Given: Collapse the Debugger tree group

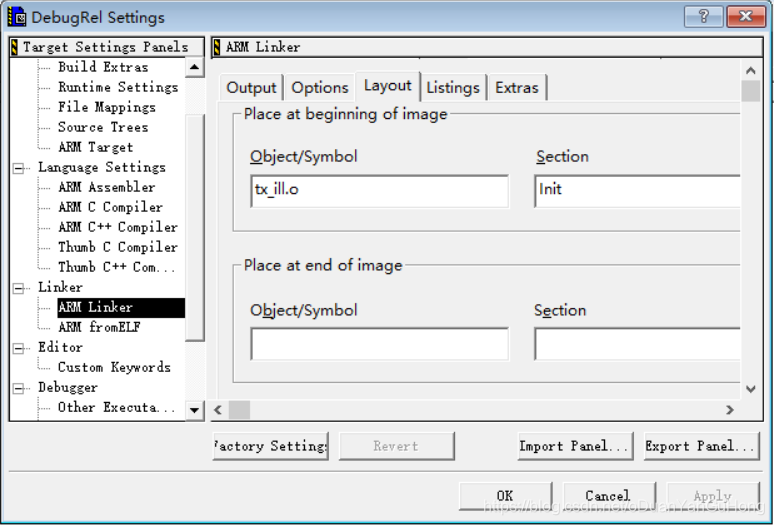Looking at the screenshot, I should click(18, 388).
